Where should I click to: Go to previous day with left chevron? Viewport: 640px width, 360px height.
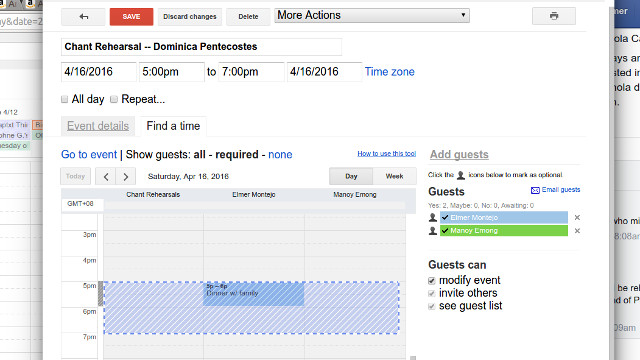pos(106,177)
